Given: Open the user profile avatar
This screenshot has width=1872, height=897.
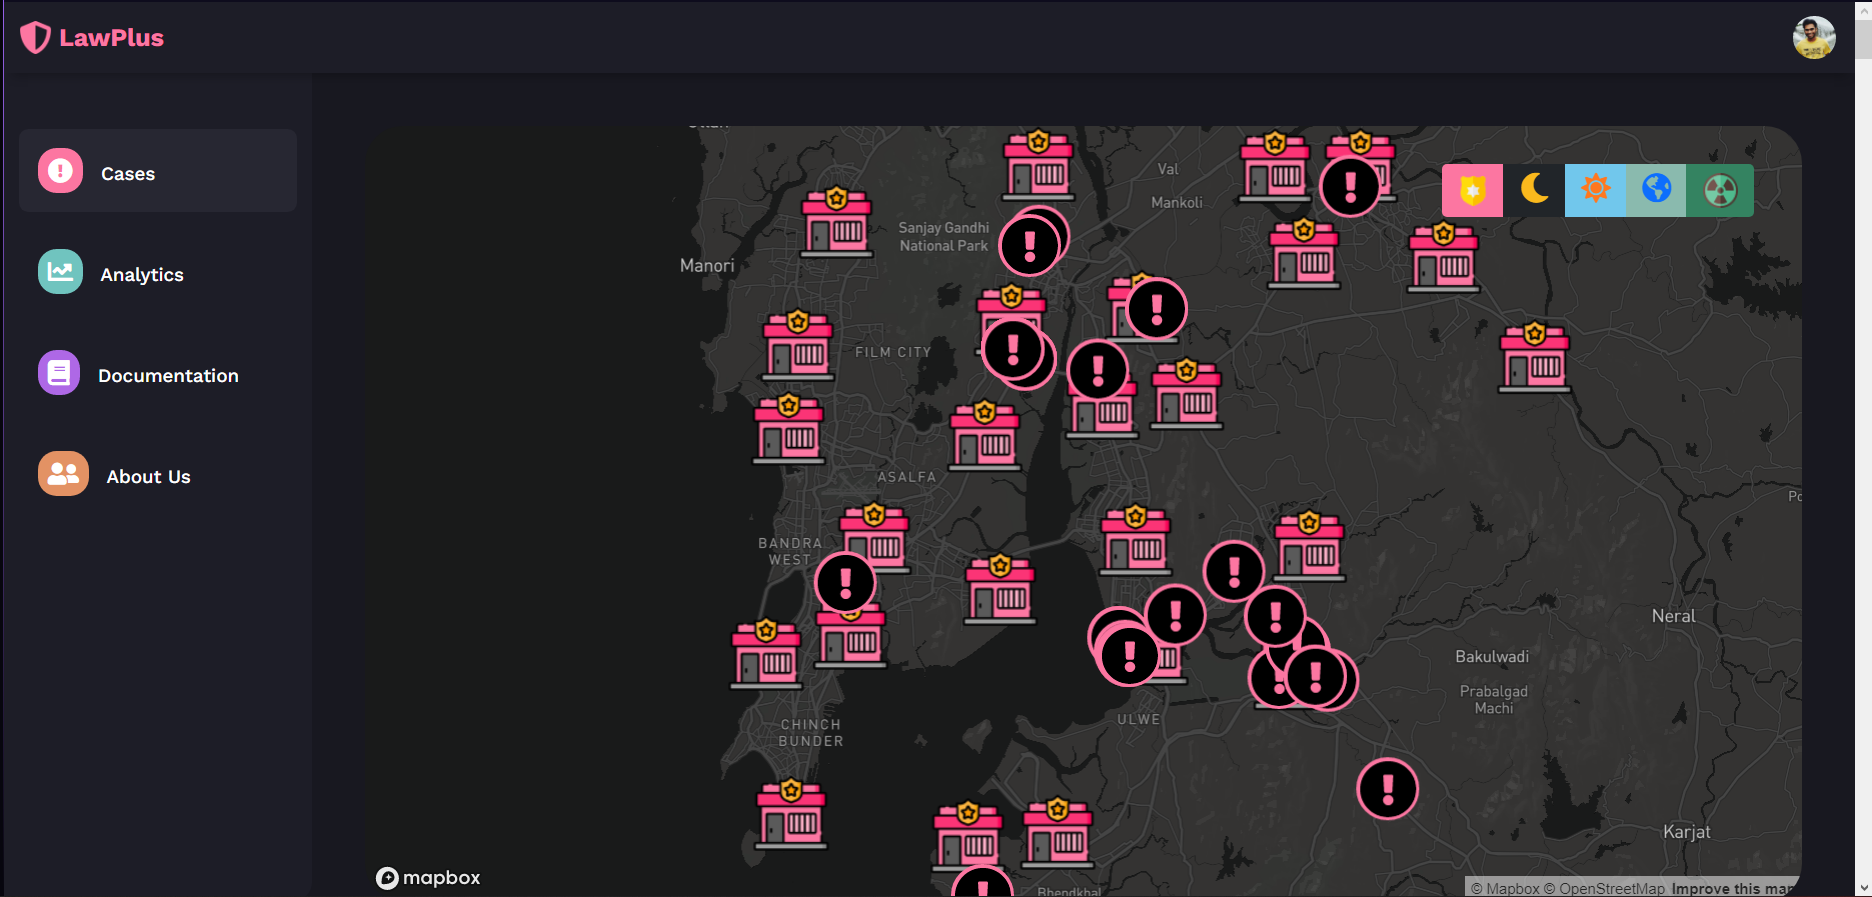Looking at the screenshot, I should coord(1813,38).
